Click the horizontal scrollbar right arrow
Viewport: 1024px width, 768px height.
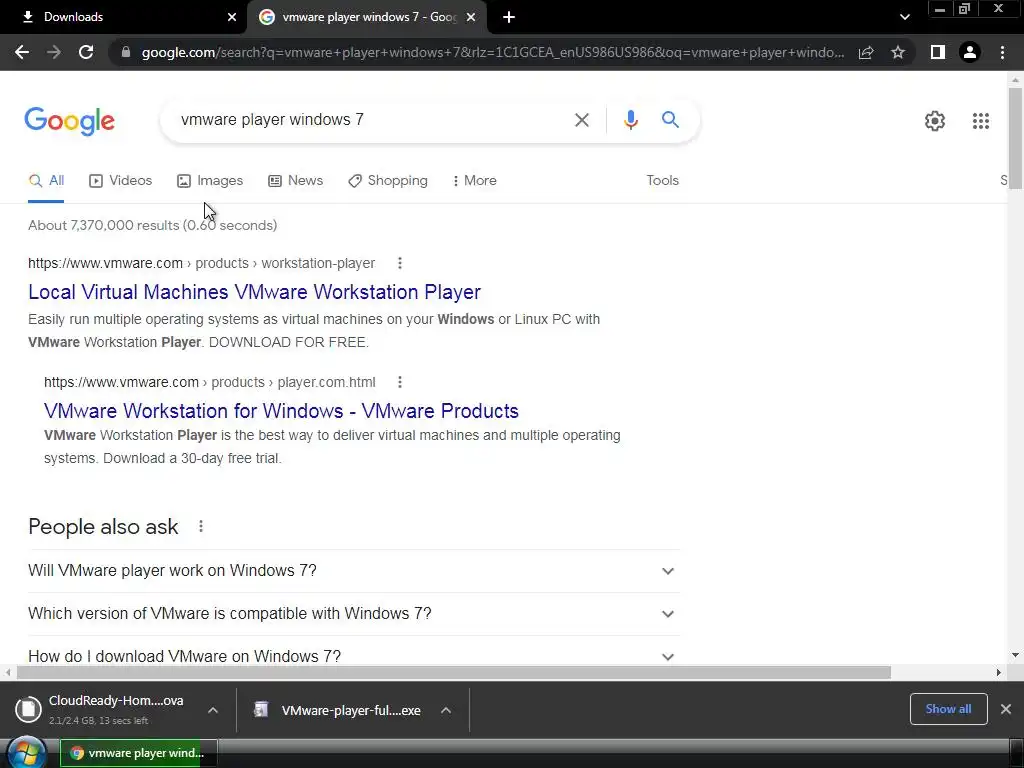point(999,673)
